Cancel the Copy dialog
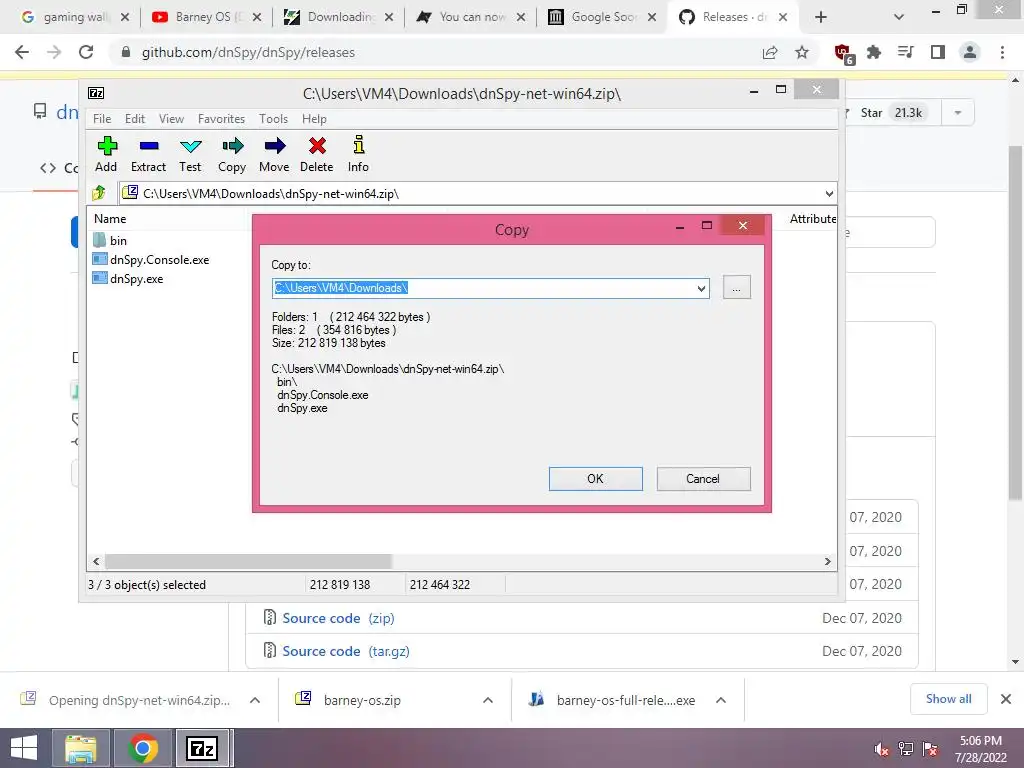This screenshot has height=768, width=1024. point(703,479)
